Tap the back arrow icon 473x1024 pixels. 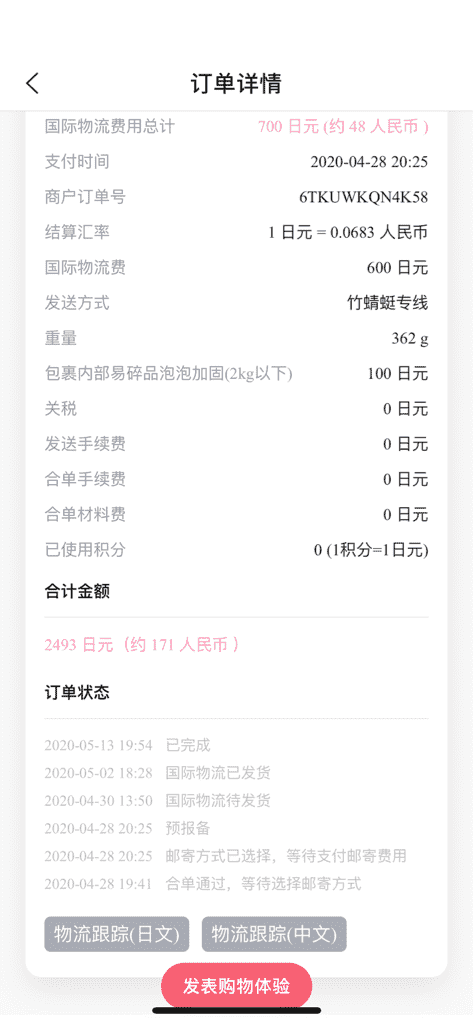tap(33, 83)
